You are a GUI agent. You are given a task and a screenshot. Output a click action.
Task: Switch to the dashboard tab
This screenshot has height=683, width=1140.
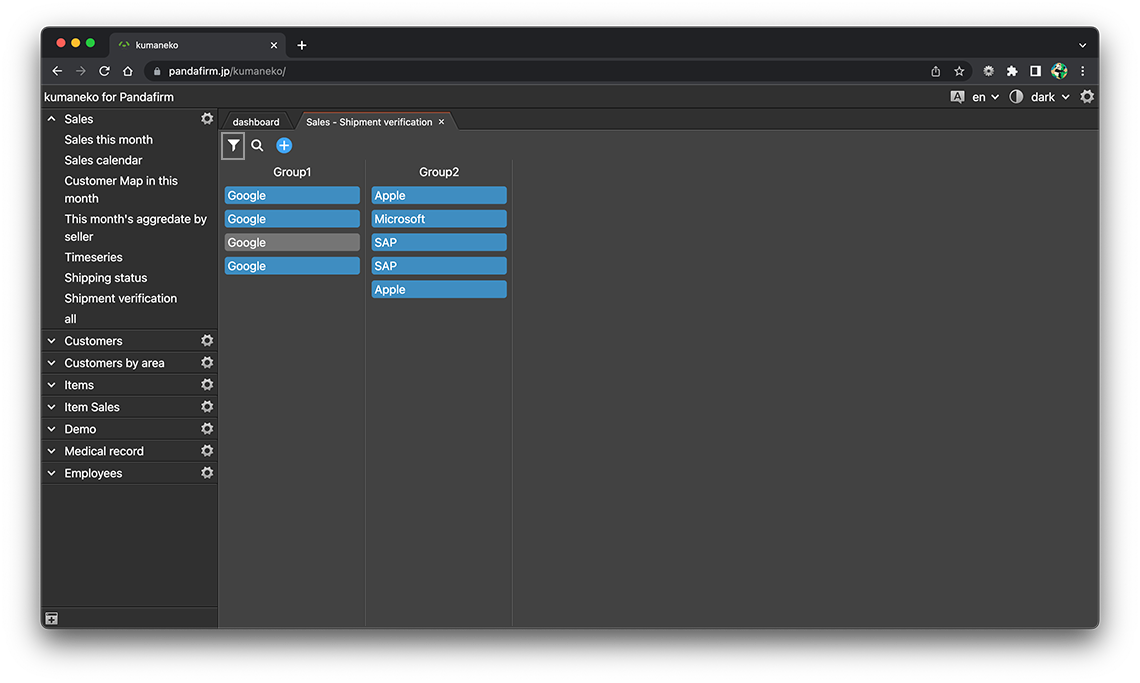(x=256, y=122)
